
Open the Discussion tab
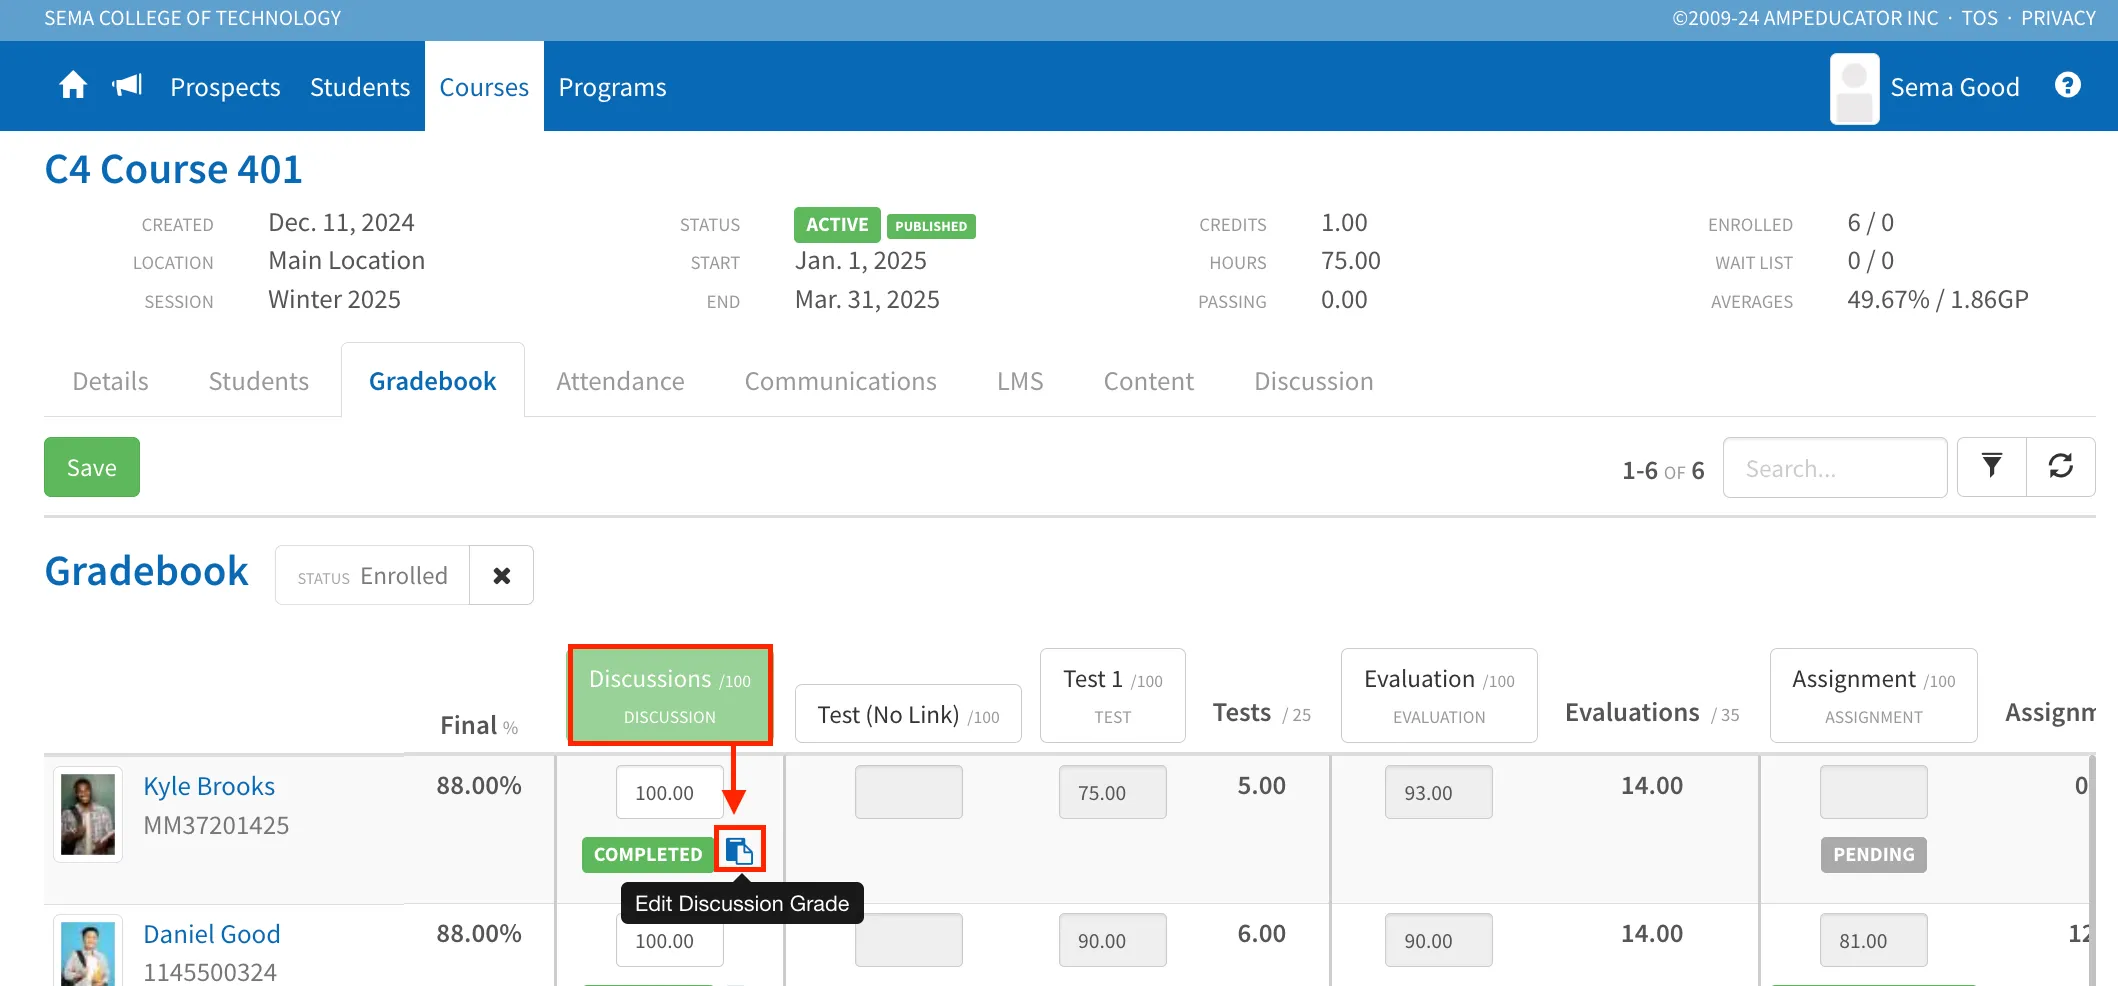point(1313,381)
